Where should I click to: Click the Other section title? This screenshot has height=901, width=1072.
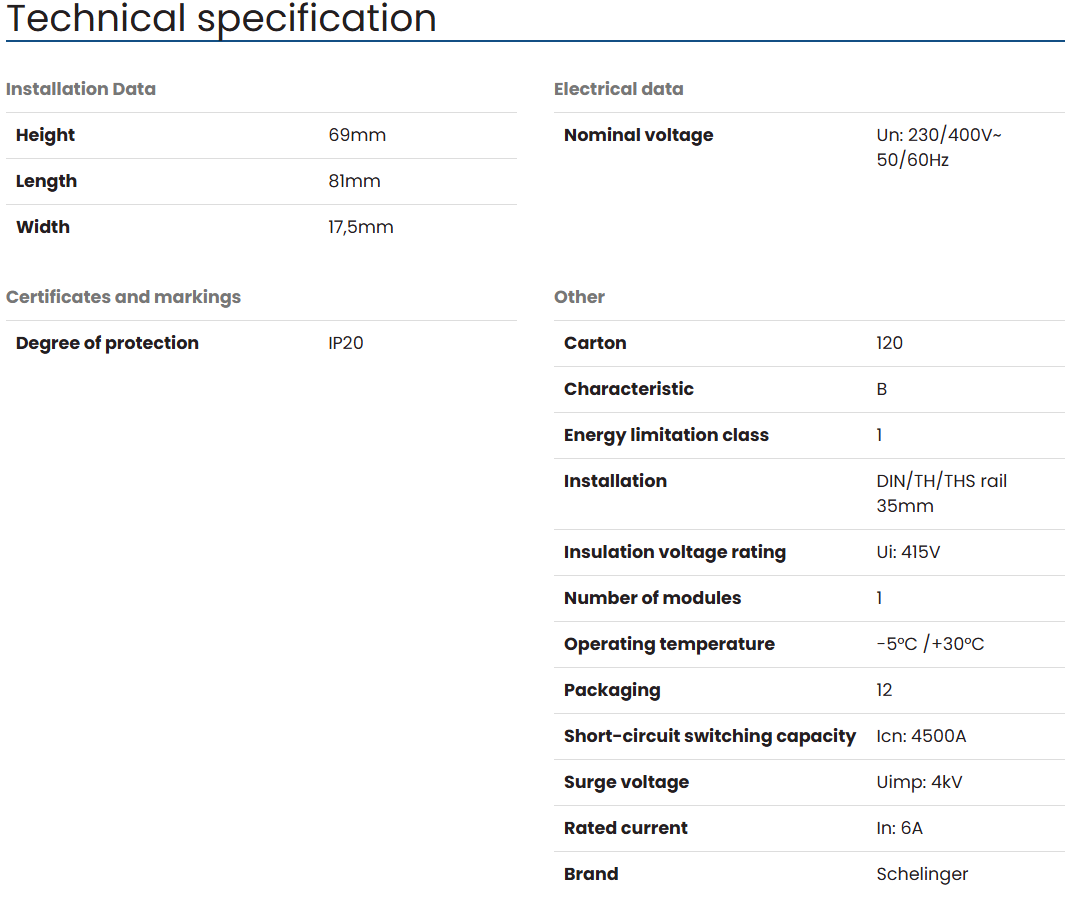(579, 297)
